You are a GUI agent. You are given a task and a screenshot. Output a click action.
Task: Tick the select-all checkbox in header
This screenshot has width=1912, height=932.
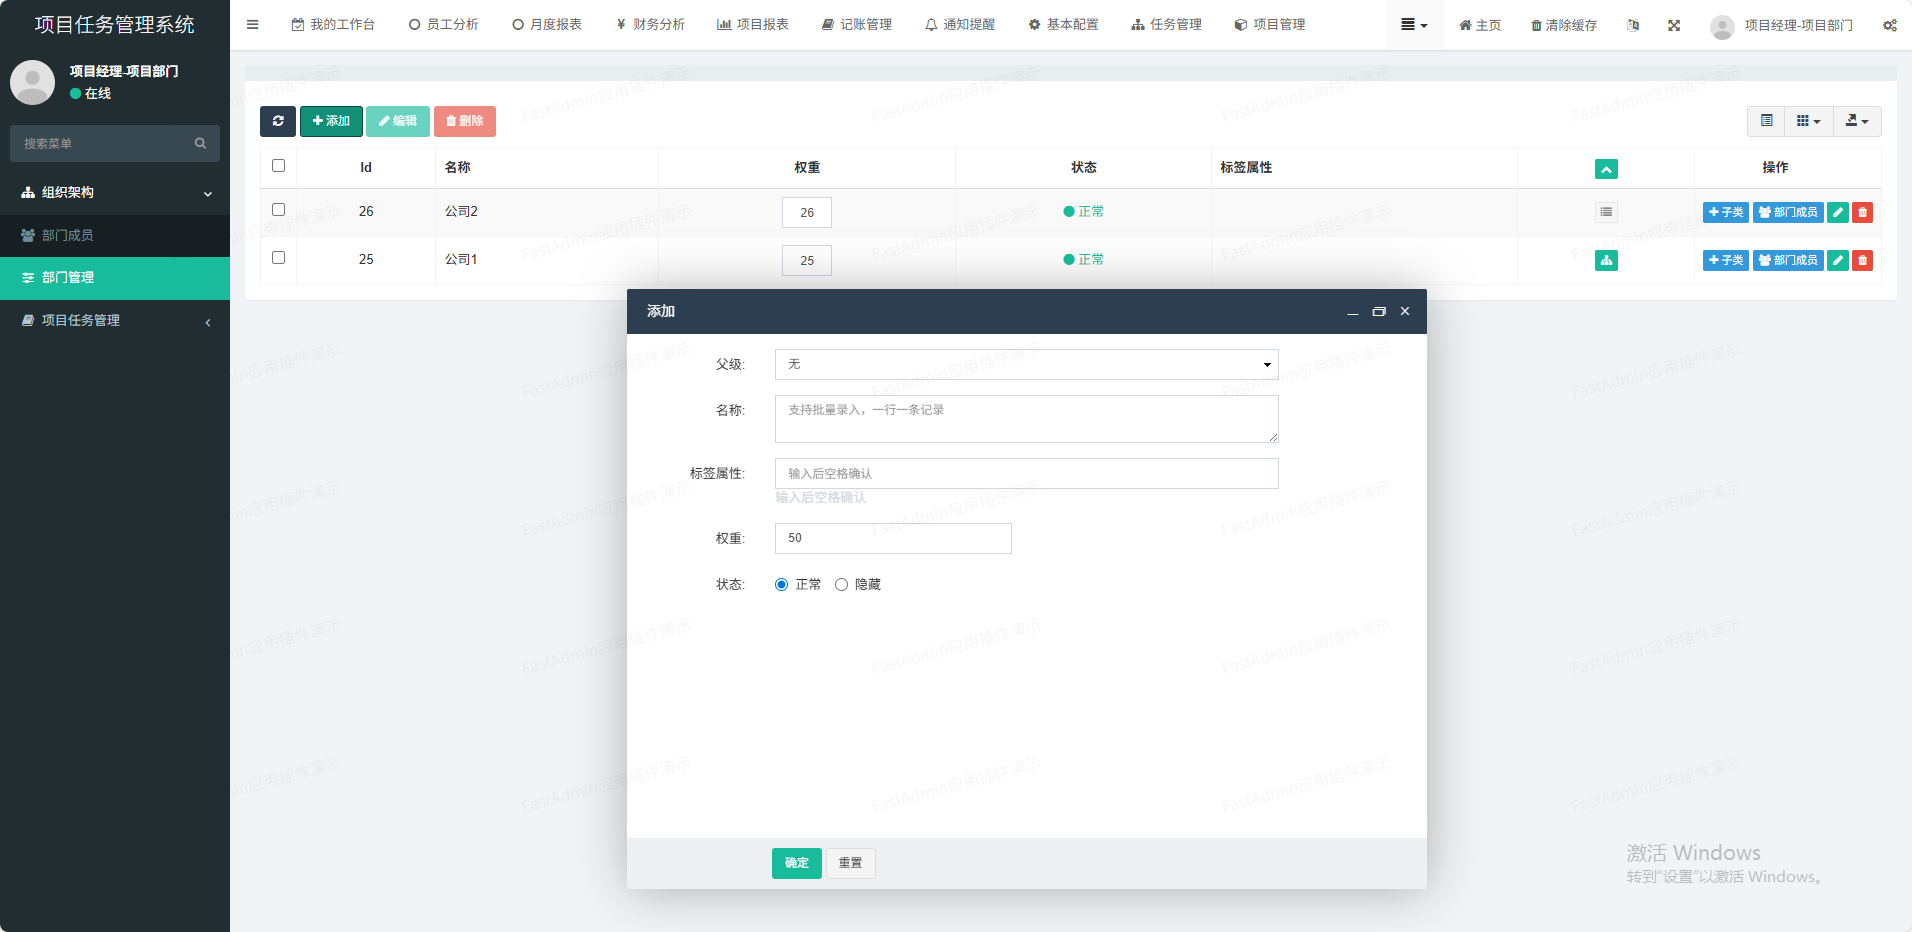pyautogui.click(x=279, y=166)
